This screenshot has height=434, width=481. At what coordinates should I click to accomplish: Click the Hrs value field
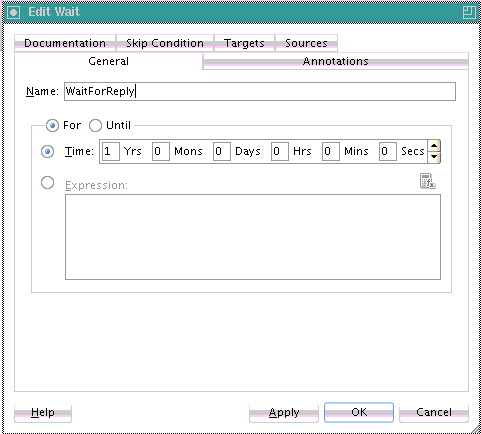click(x=280, y=151)
